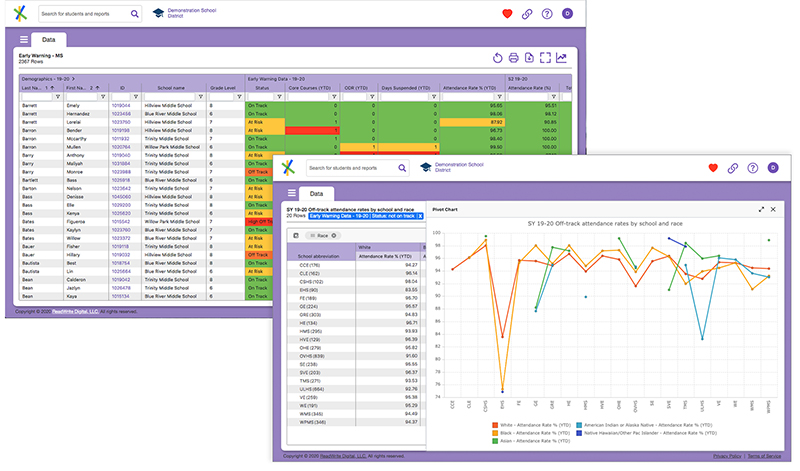Click the refresh icon above the Early Warning table
The image size is (800, 471).
497,58
